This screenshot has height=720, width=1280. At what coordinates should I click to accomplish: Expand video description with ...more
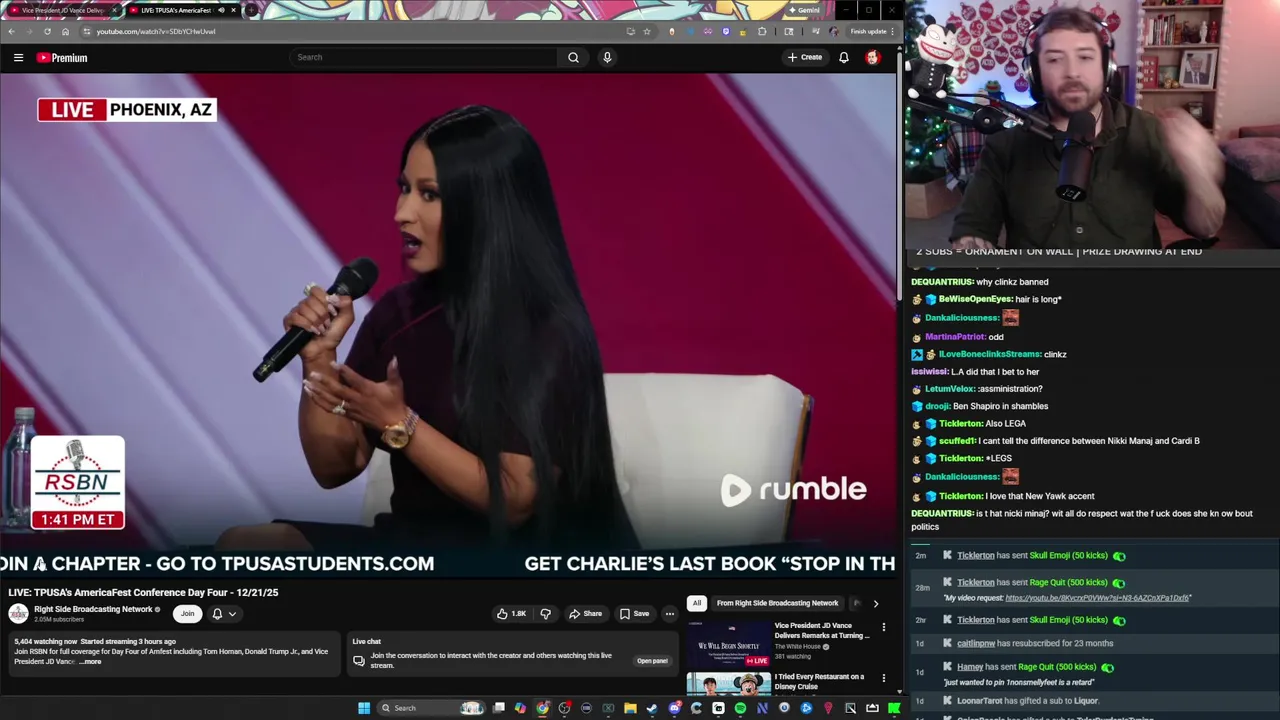pos(91,662)
